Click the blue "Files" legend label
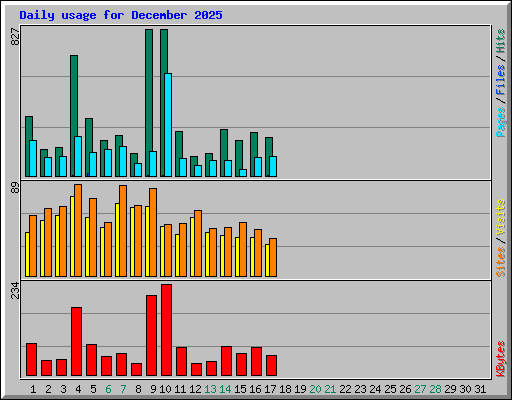This screenshot has width=512, height=400. (x=500, y=79)
